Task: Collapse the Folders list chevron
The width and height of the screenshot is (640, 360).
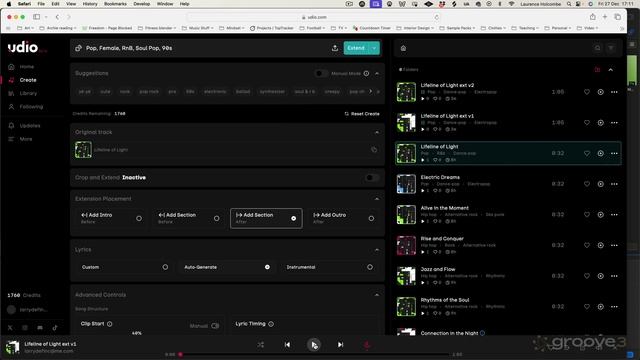Action: click(611, 70)
